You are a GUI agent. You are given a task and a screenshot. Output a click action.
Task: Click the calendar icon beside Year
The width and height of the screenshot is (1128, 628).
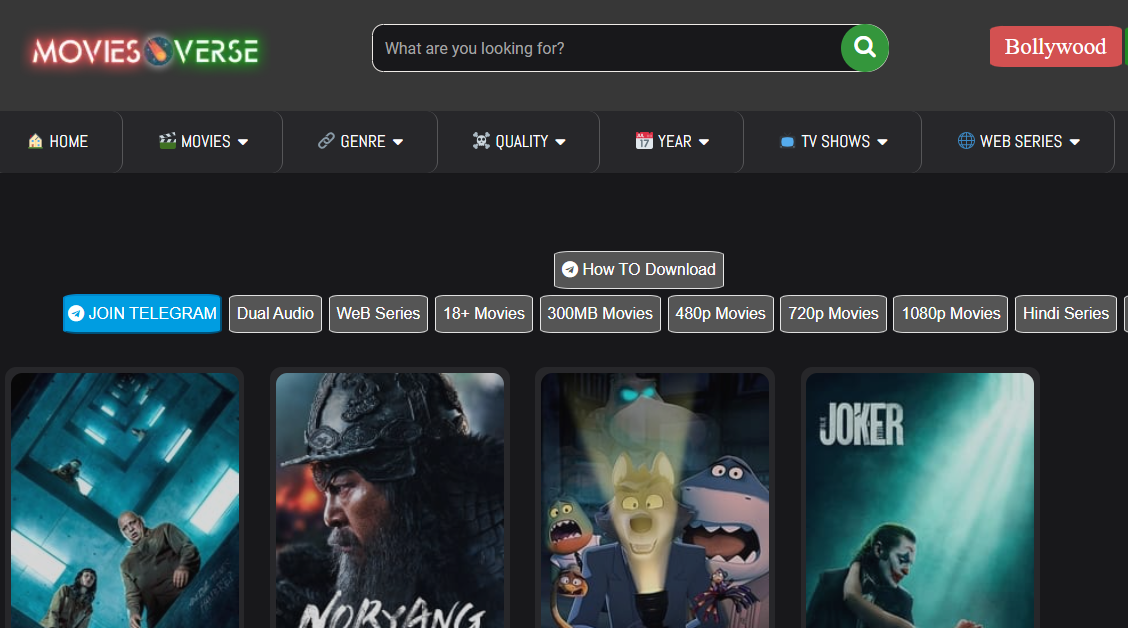click(644, 141)
